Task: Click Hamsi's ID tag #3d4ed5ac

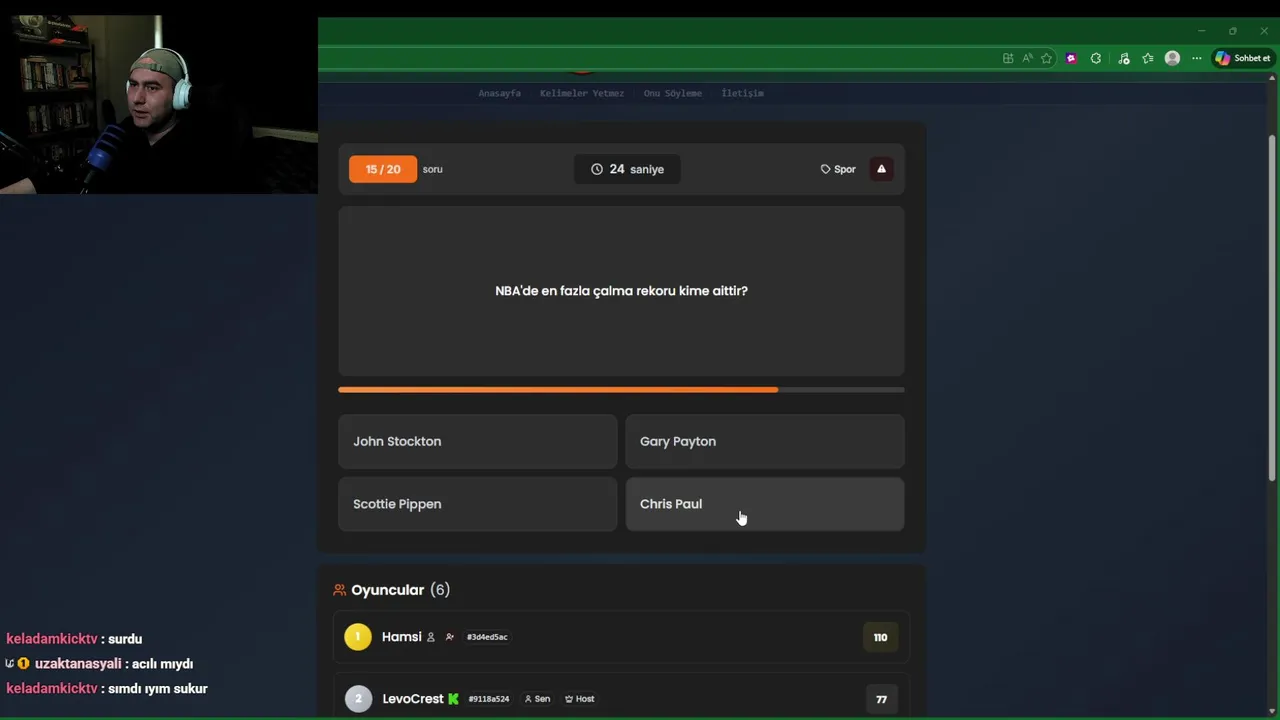Action: [487, 637]
